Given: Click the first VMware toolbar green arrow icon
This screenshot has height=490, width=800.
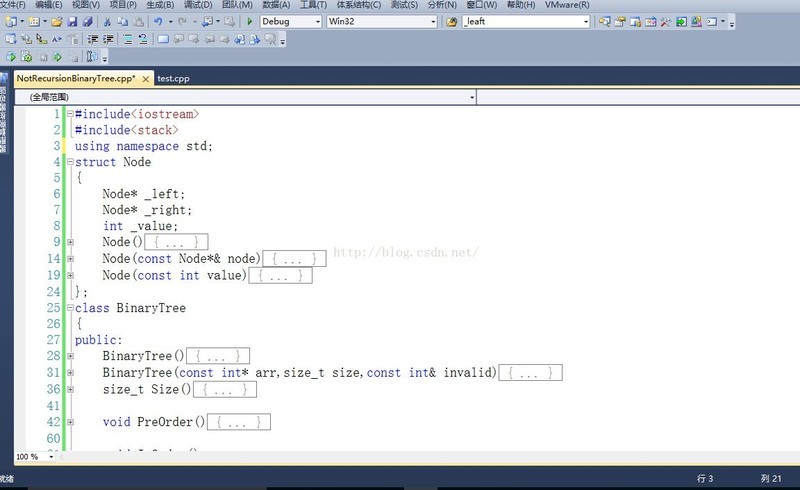Looking at the screenshot, I should pos(11,57).
